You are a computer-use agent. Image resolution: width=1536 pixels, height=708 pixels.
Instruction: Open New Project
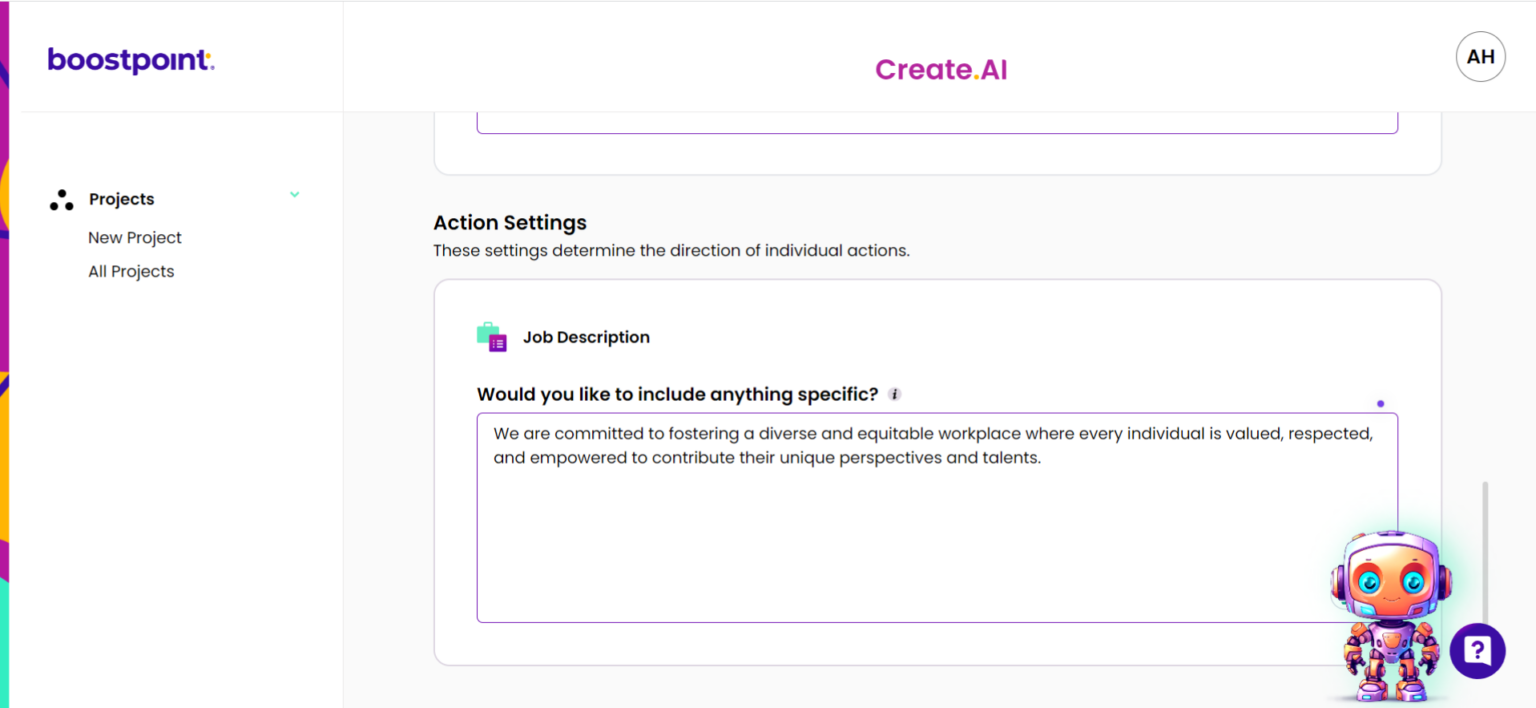tap(135, 237)
